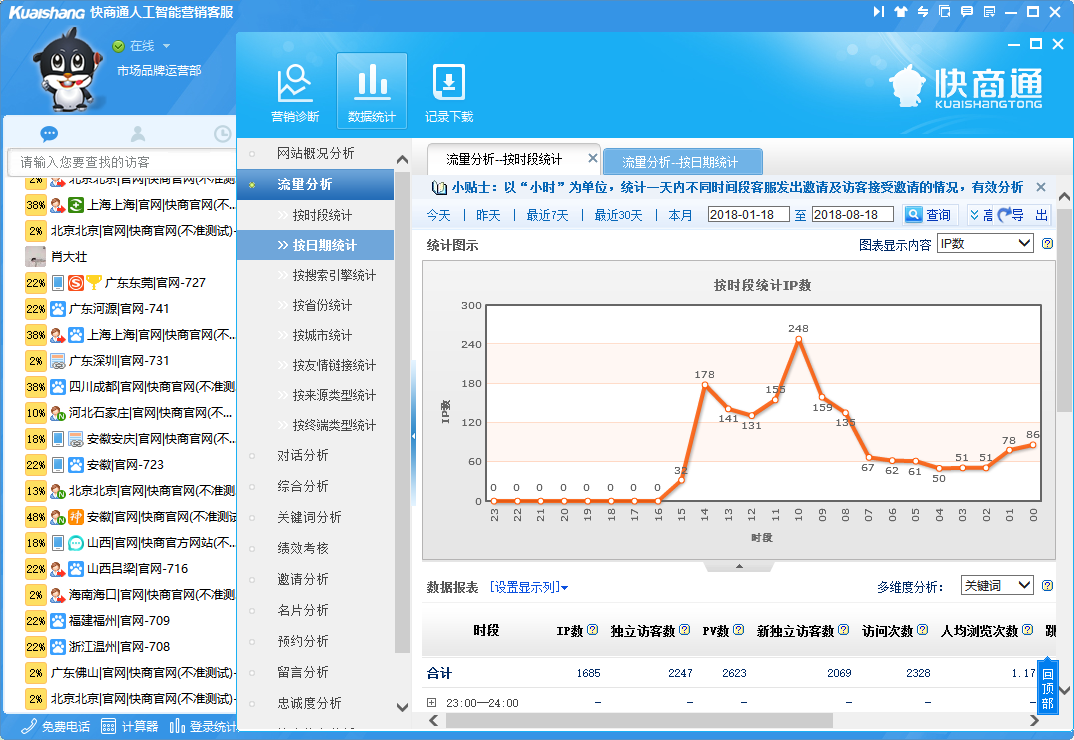Image resolution: width=1074 pixels, height=740 pixels.
Task: Open the 设置显示列 column settings link
Action: point(529,587)
